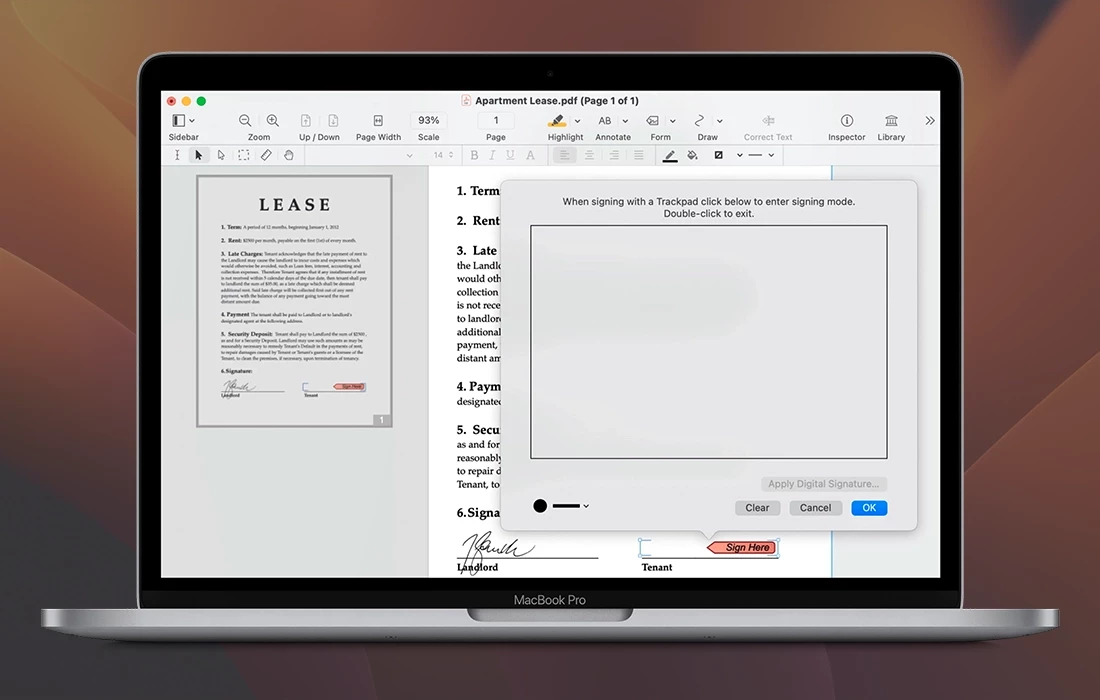Expand the Sidebar options dropdown
Screen dimensions: 1100x700
(192, 121)
